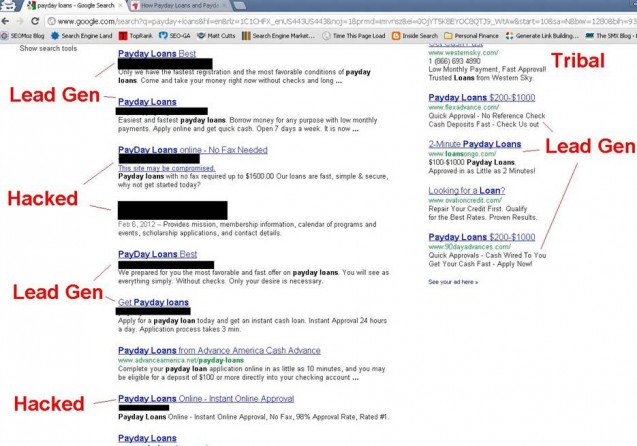The height and width of the screenshot is (446, 637).
Task: Click the 'www.loansongo.com/' ad URL
Action: [462, 154]
